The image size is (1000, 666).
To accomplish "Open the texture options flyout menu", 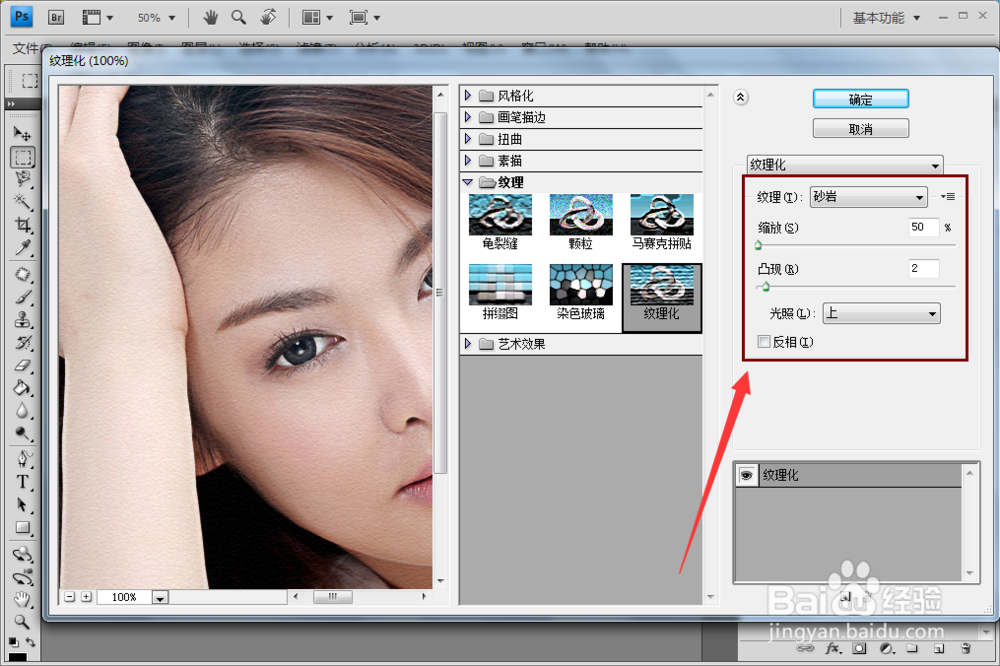I will [948, 196].
